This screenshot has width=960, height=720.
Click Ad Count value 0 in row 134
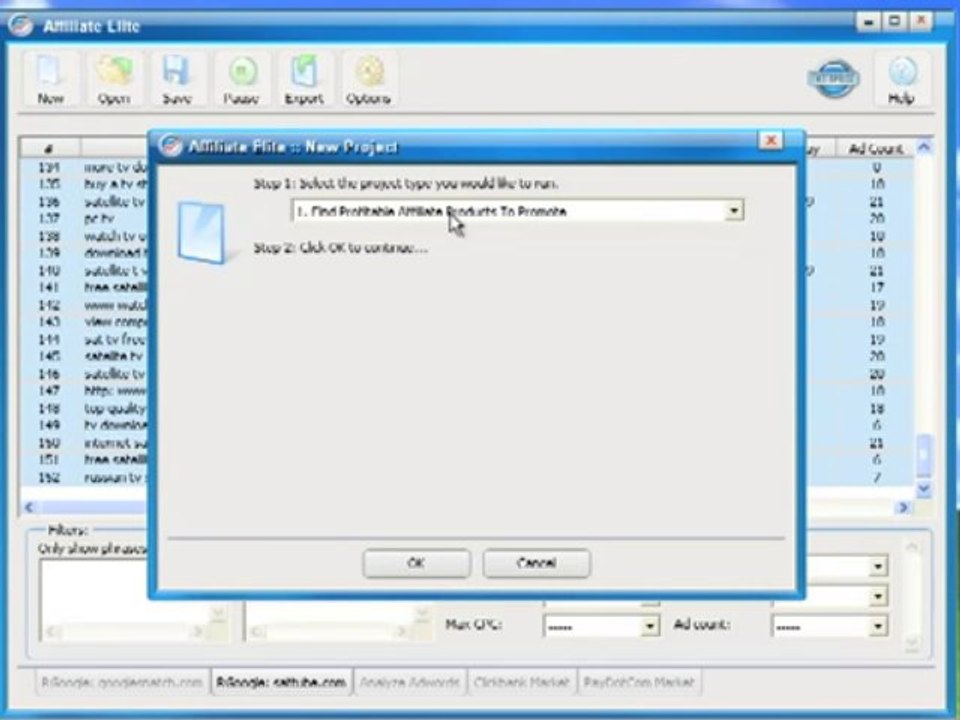(x=877, y=167)
